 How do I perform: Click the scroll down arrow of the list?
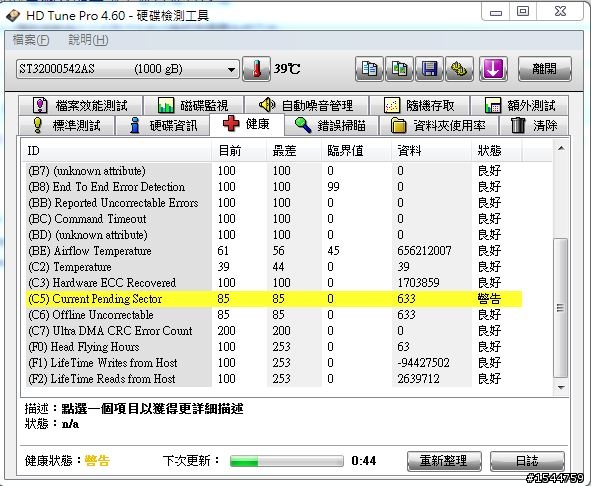pos(561,388)
